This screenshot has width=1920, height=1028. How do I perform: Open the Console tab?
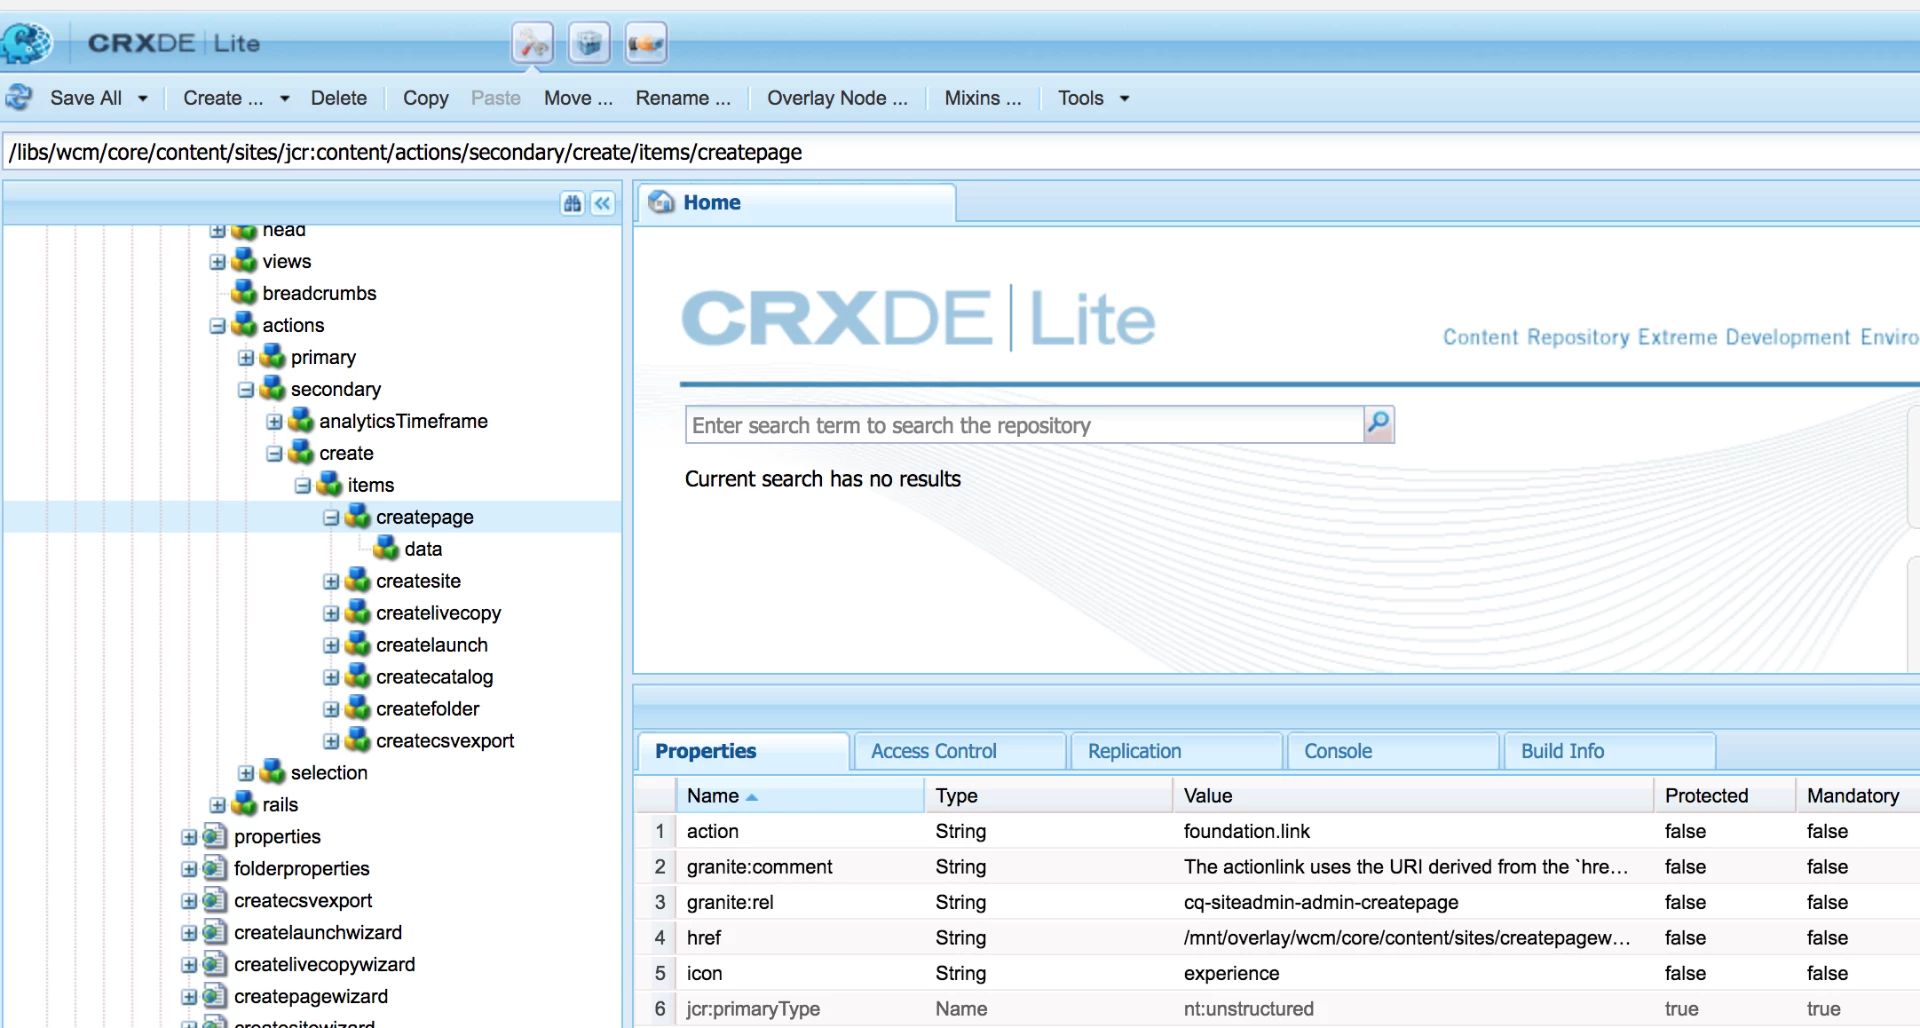coord(1394,751)
